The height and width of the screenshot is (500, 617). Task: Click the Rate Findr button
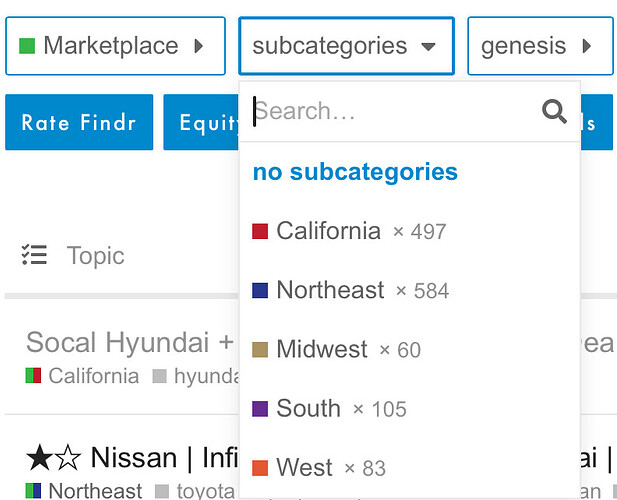(79, 122)
